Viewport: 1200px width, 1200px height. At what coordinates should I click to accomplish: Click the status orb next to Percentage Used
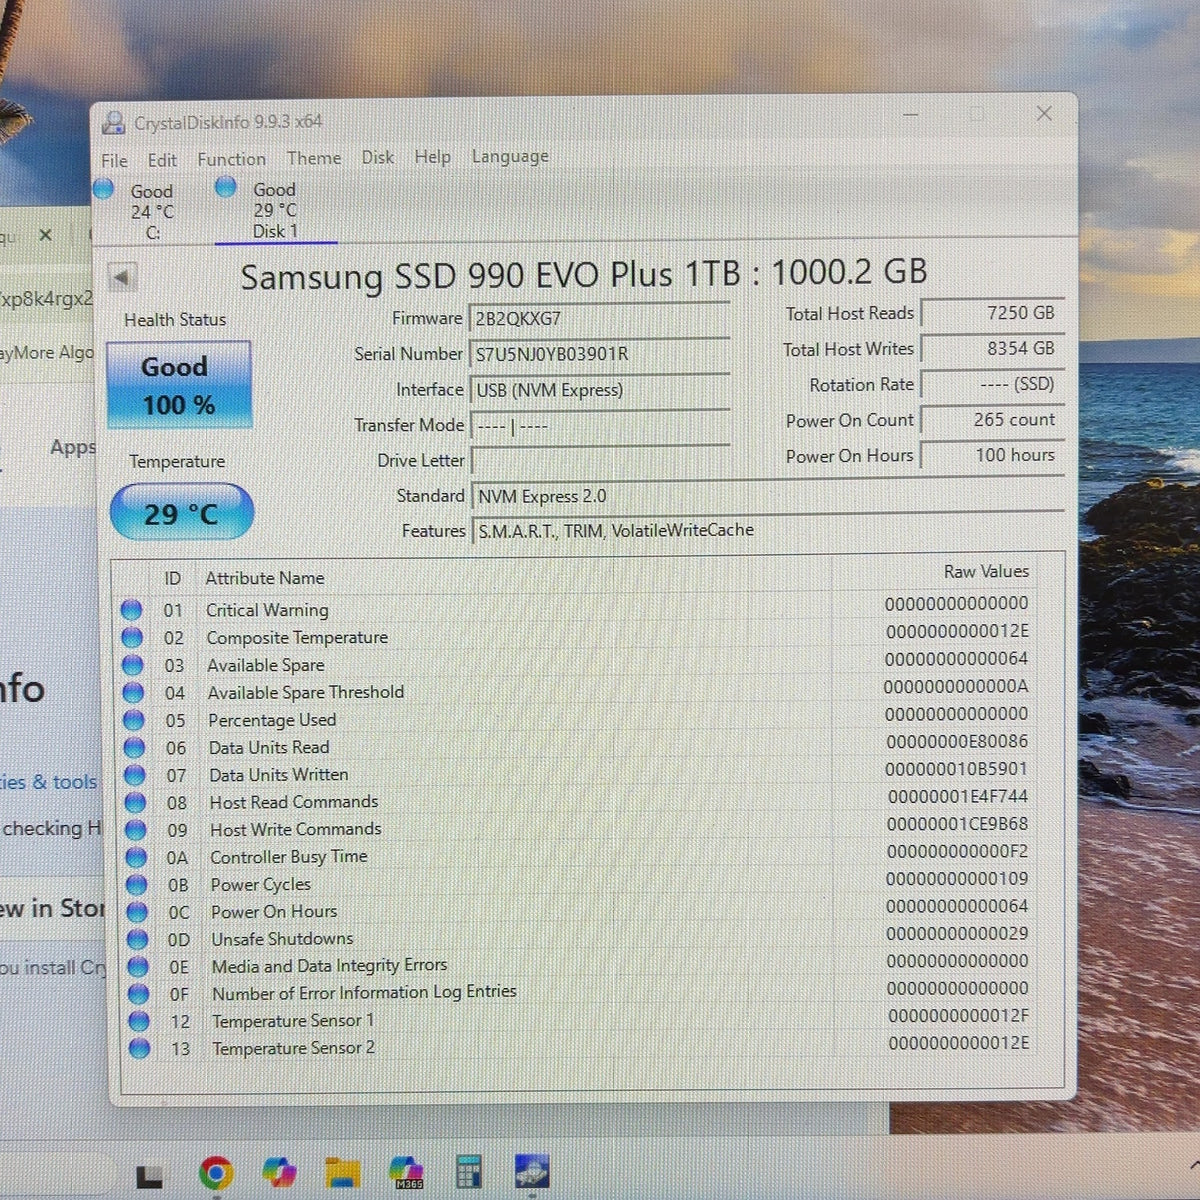[x=133, y=720]
